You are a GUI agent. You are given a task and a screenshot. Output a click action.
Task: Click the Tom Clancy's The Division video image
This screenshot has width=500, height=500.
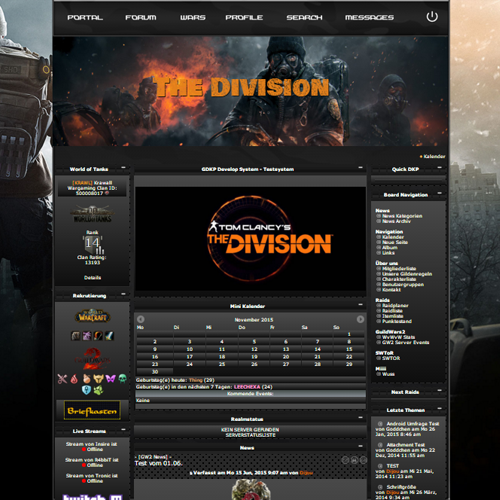[x=250, y=239]
